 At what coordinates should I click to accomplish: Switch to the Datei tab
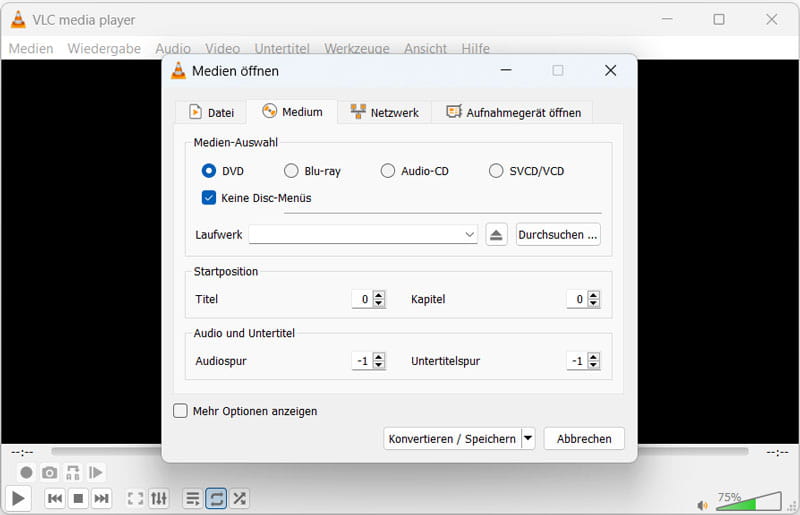pos(211,112)
